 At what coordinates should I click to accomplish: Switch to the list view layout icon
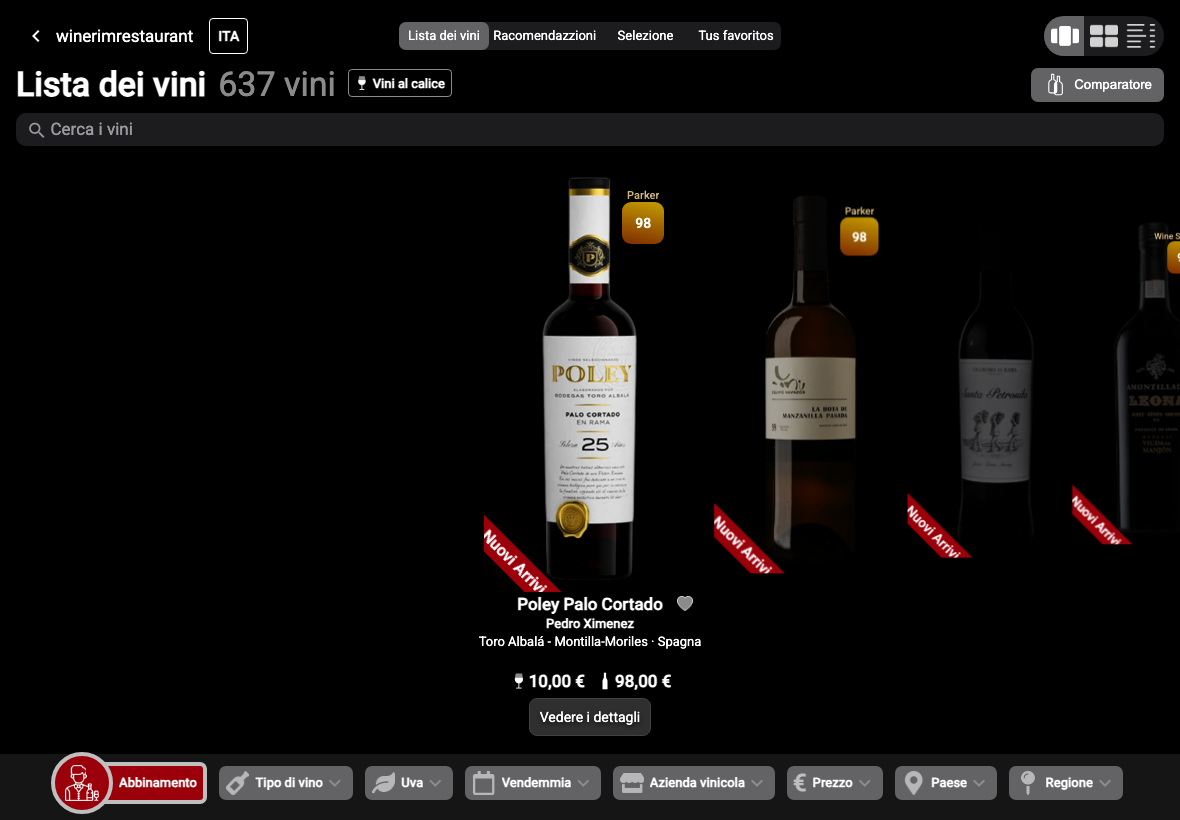(1140, 35)
